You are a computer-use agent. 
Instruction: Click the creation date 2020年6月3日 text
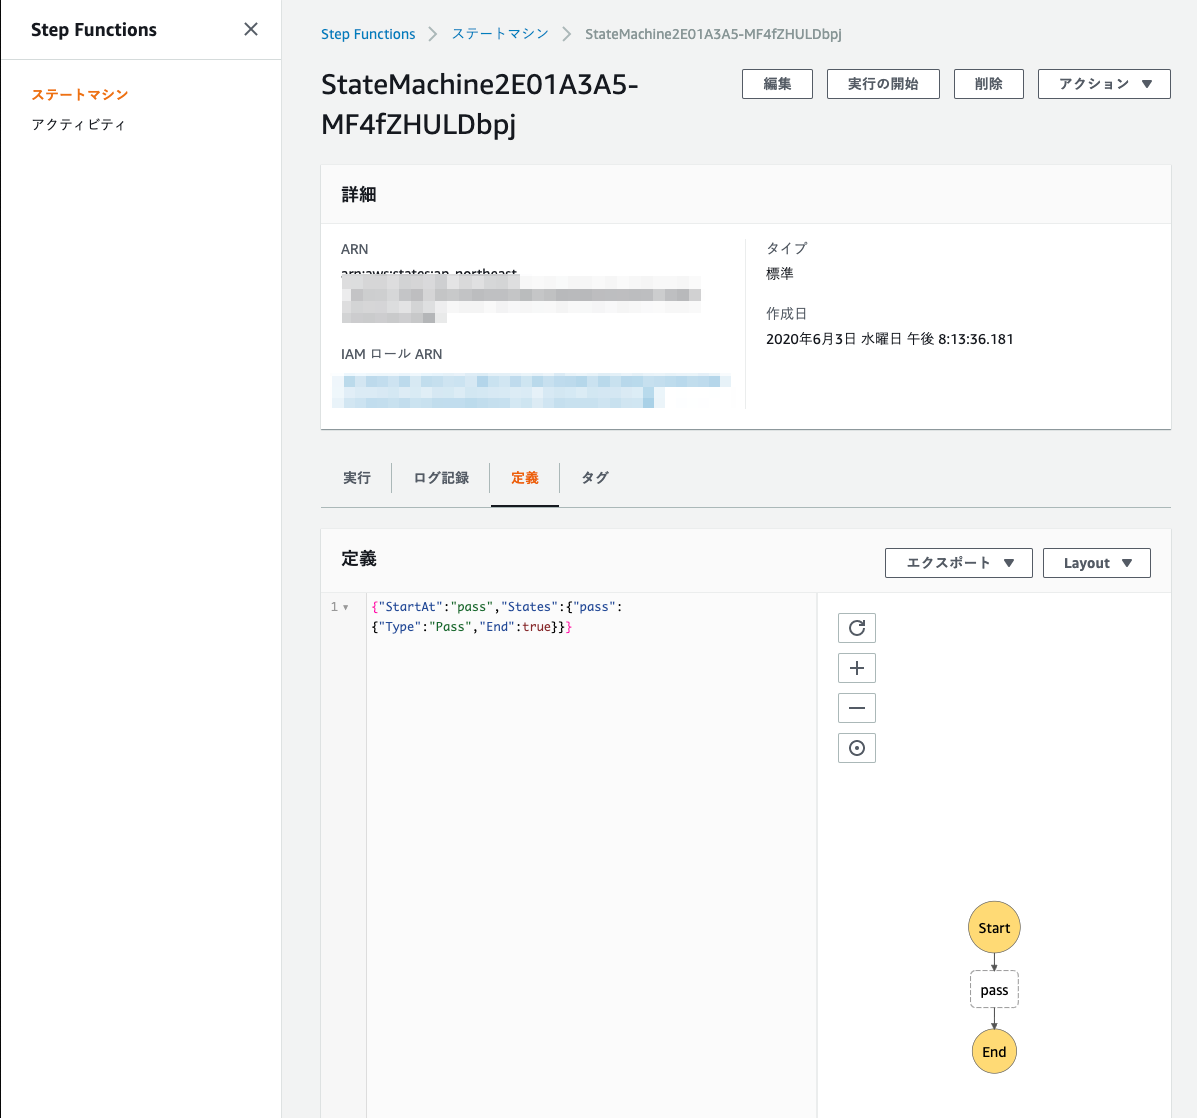(889, 339)
